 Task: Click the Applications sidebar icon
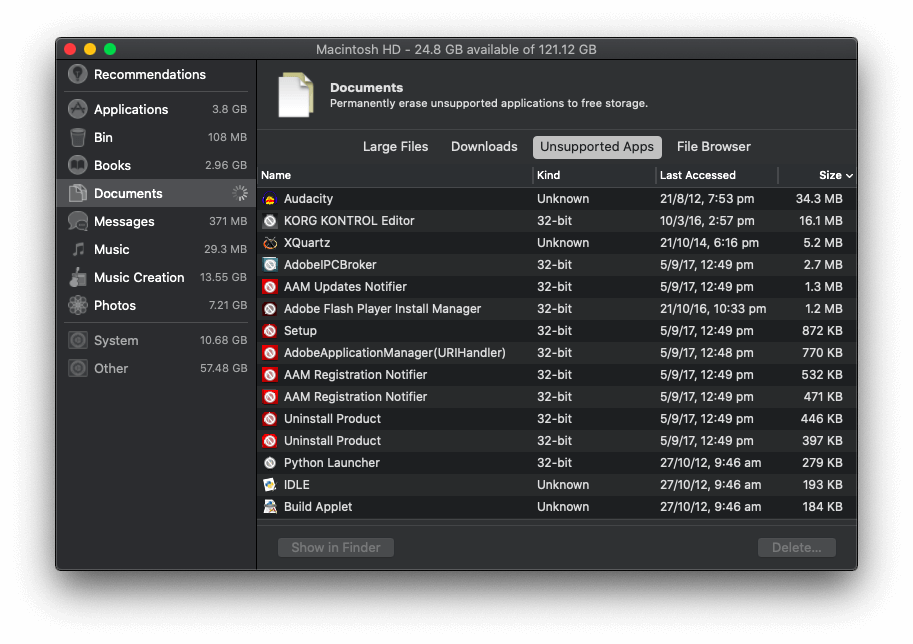77,109
